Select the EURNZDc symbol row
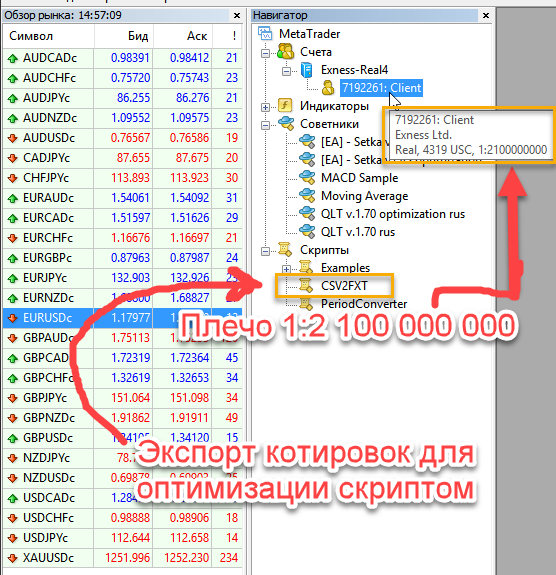Viewport: 556px width, 575px height. [x=122, y=298]
